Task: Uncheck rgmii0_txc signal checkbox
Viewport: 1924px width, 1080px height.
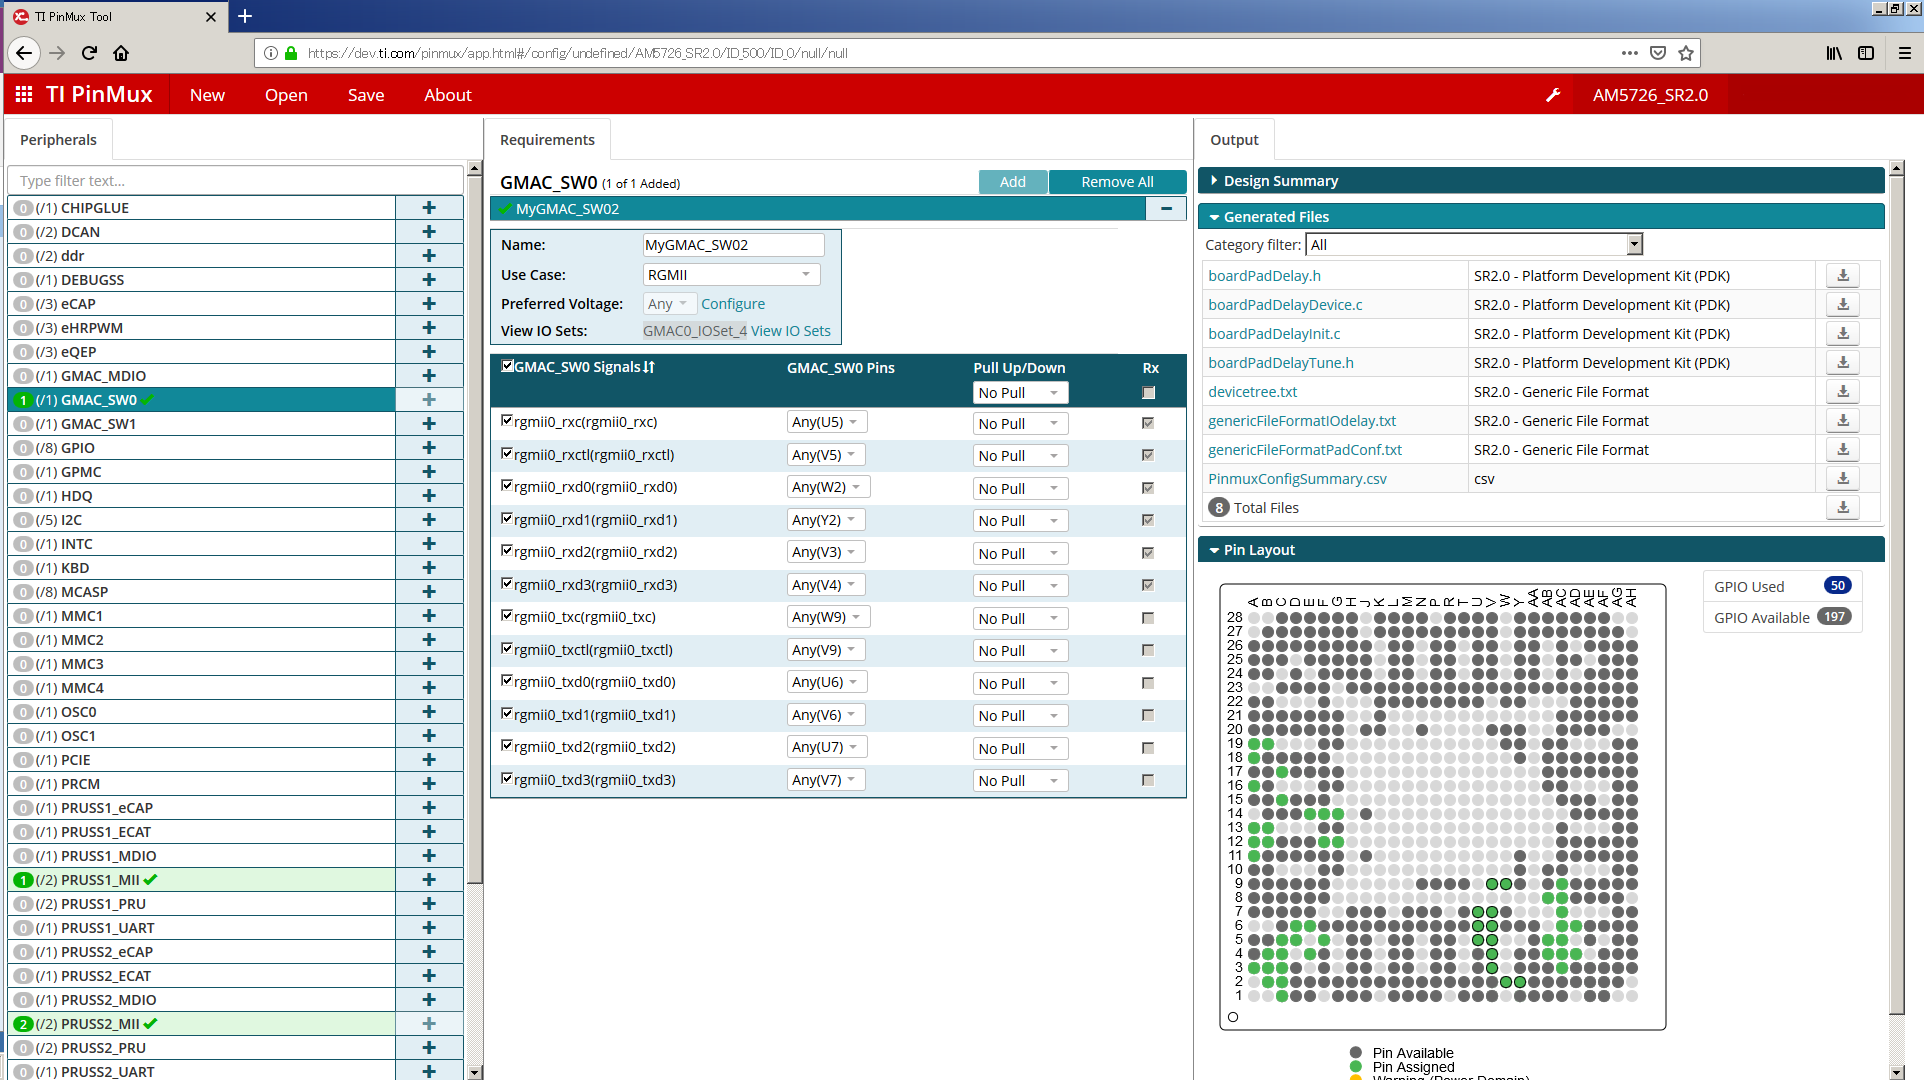Action: (x=507, y=616)
